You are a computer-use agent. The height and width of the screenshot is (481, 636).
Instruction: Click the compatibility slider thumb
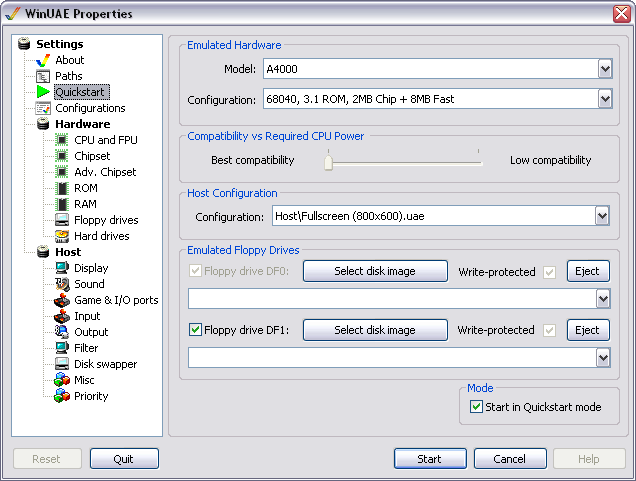[329, 163]
